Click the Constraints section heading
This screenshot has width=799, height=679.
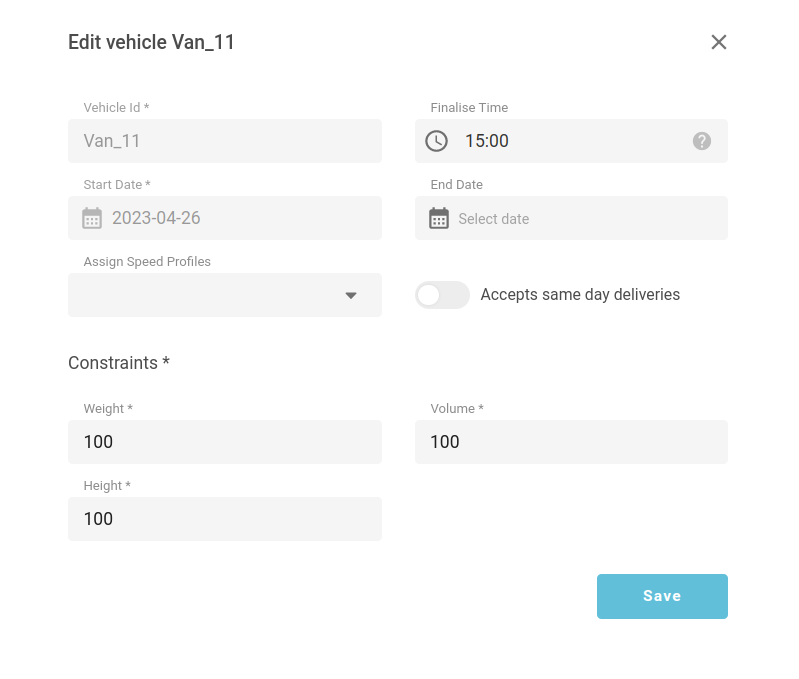pos(118,363)
